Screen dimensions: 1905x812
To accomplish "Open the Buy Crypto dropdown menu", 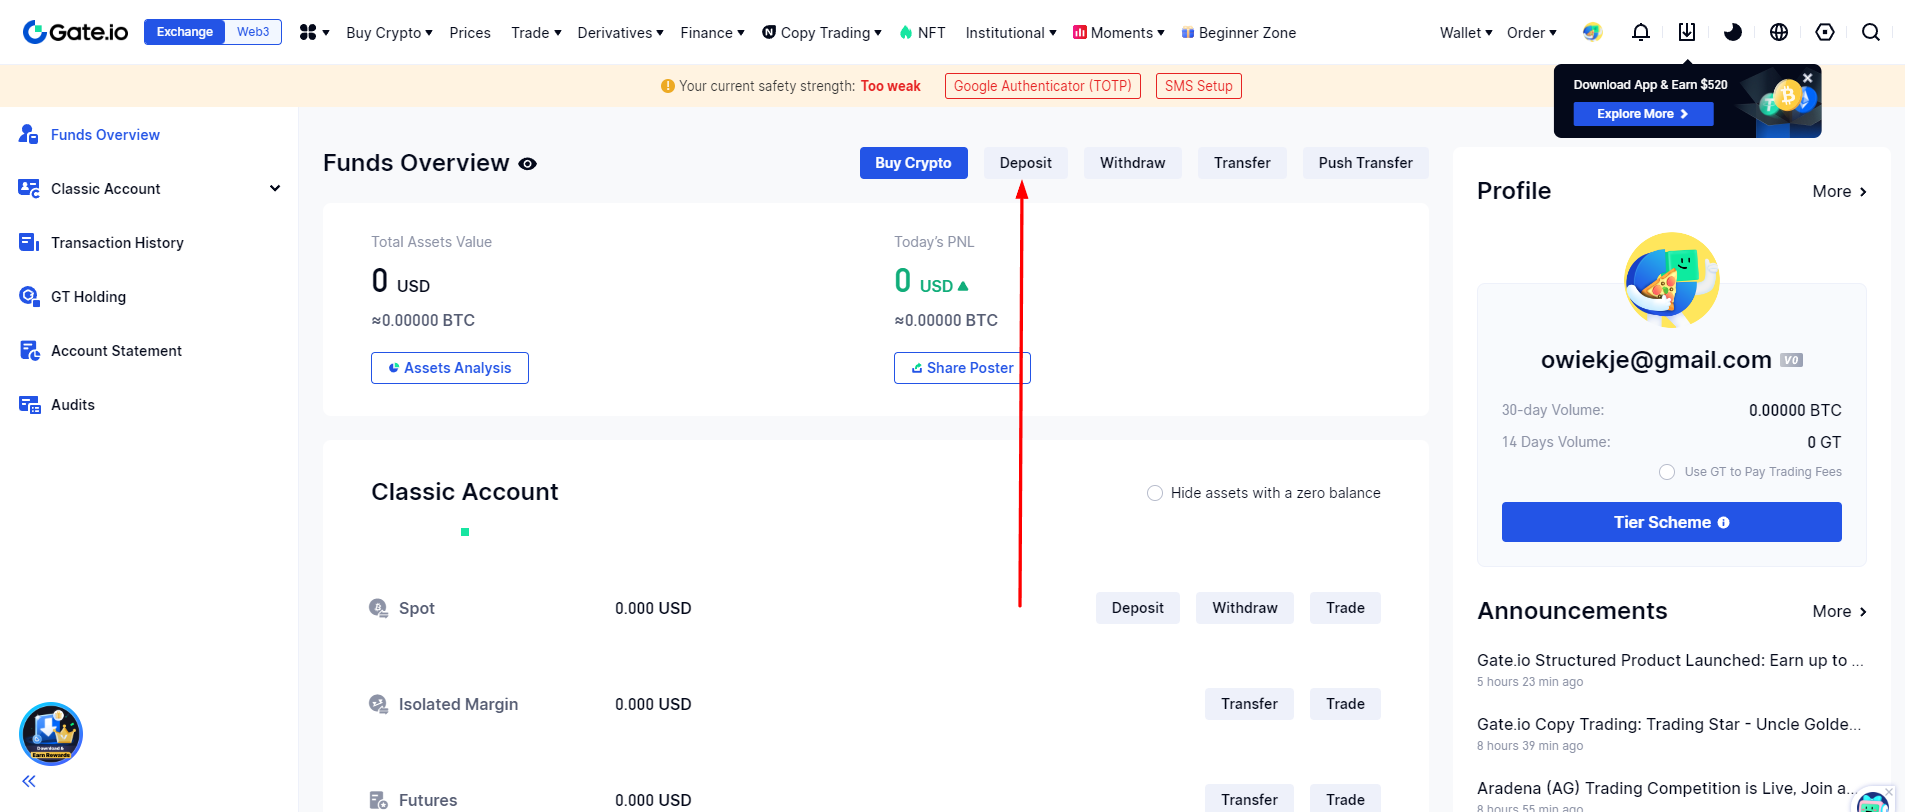I will pos(389,33).
